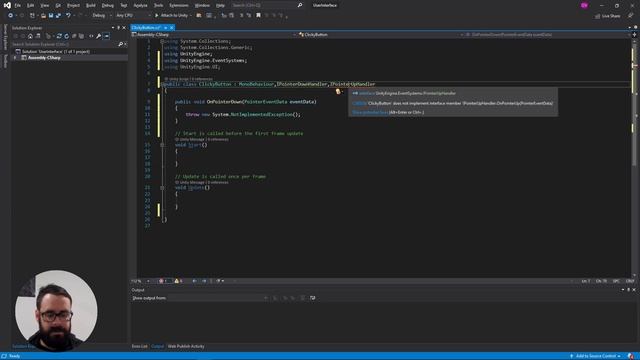The width and height of the screenshot is (640, 360).
Task: Open the editor zoom percentage dropdown
Action: (x=140, y=281)
